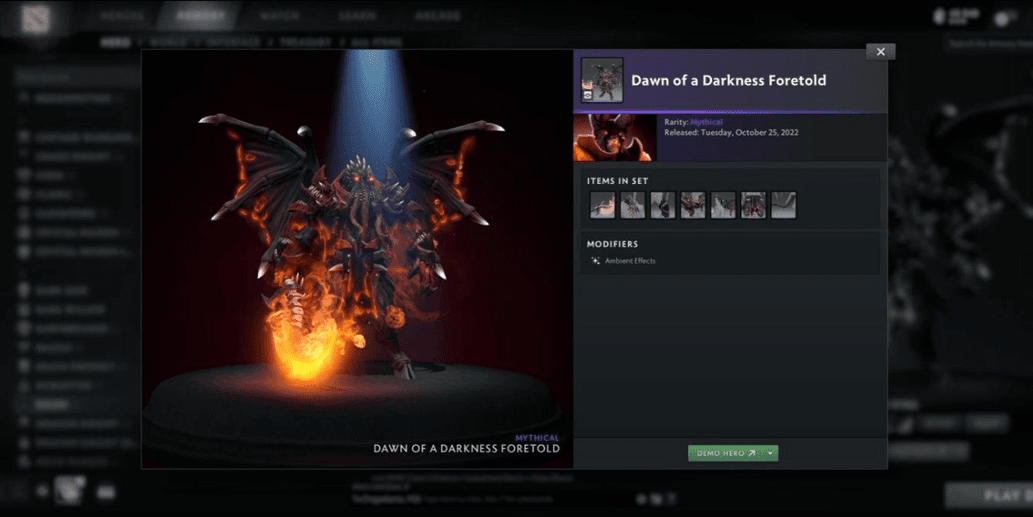Open the third item icon in Items in Set
1033x517 pixels.
(x=662, y=205)
